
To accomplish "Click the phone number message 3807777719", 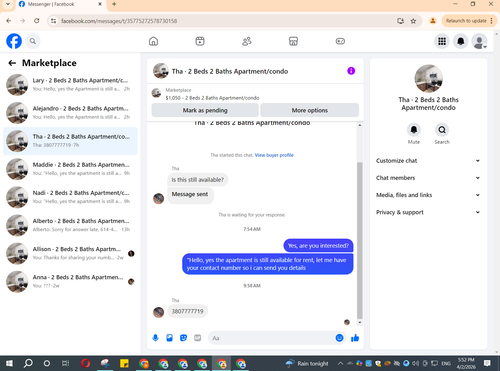I will click(x=187, y=311).
